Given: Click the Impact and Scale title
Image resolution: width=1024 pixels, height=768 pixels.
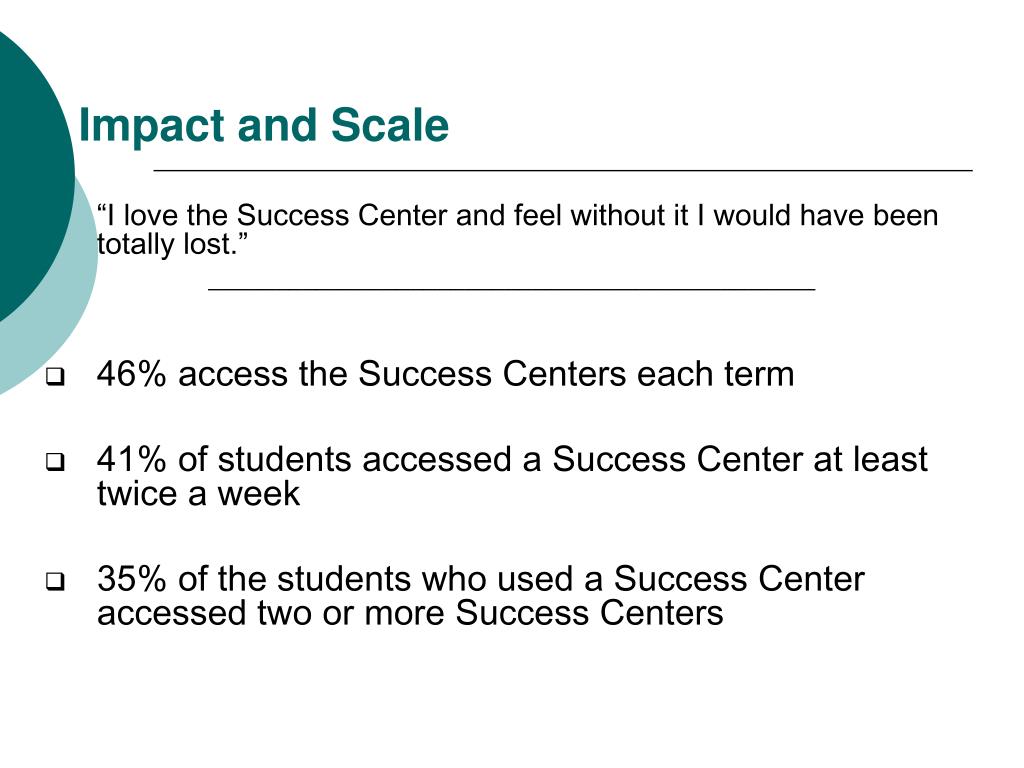Looking at the screenshot, I should [263, 125].
